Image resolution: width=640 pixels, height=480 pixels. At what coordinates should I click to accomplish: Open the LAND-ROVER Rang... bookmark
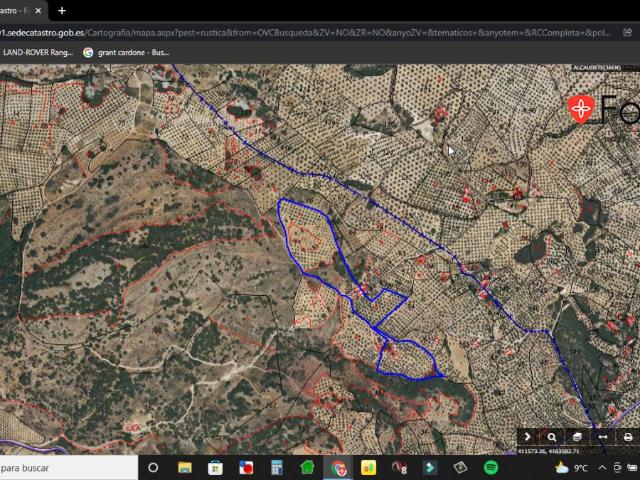[x=37, y=52]
